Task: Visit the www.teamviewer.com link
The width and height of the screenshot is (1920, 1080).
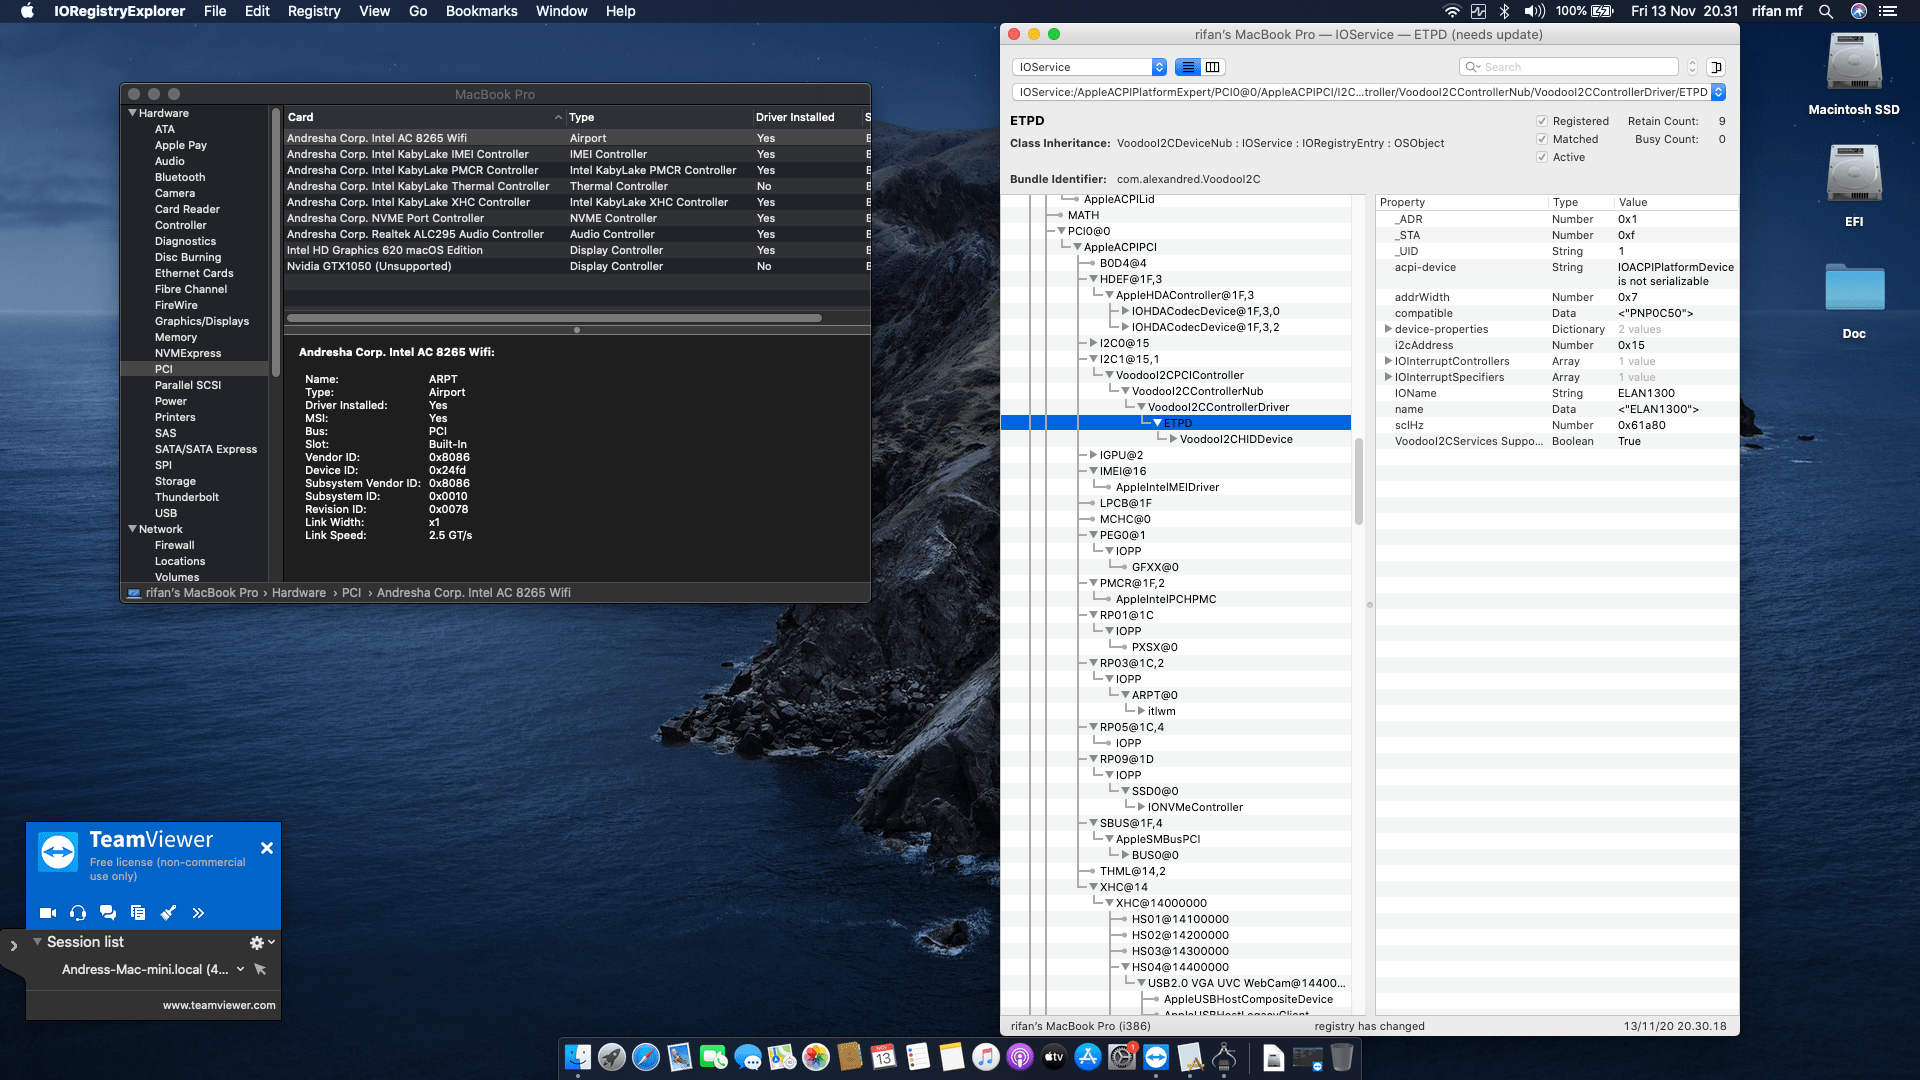Action: coord(218,1005)
